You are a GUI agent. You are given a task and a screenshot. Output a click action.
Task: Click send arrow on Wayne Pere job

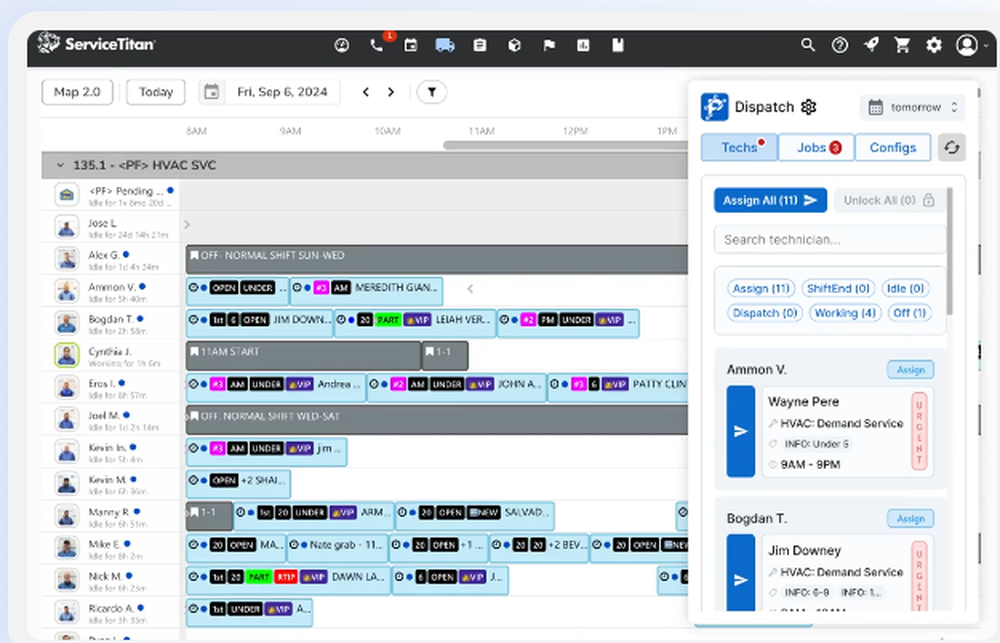click(x=740, y=431)
